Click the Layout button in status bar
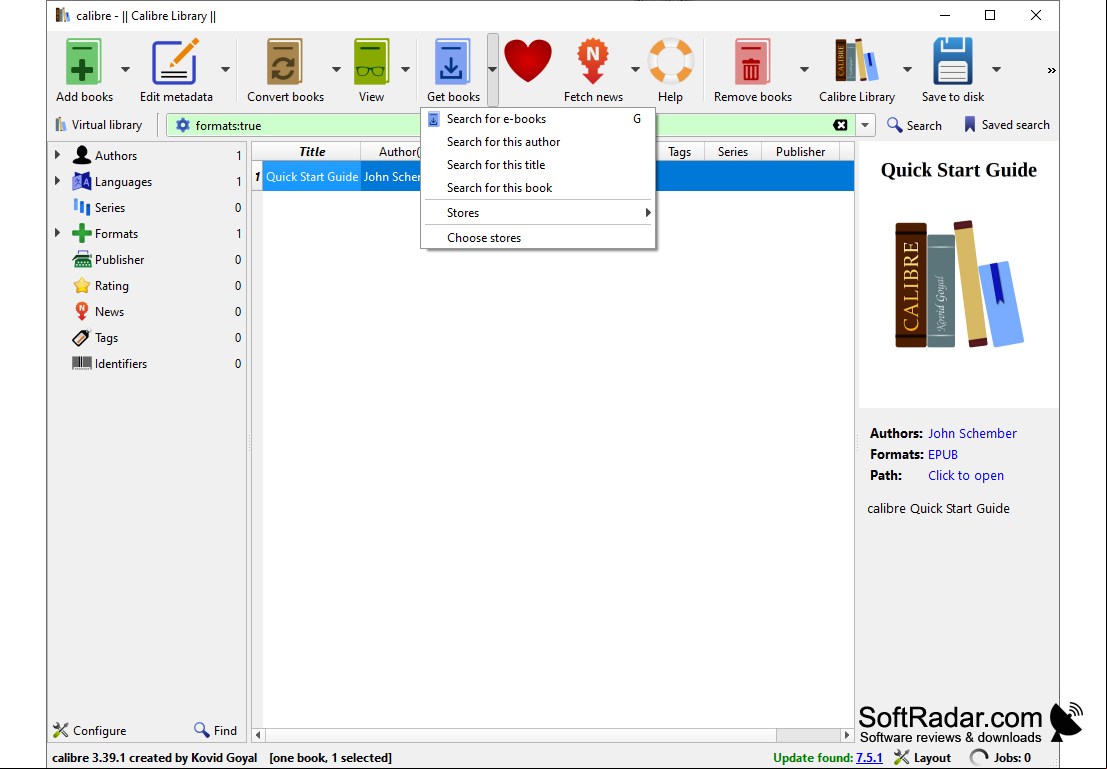Image resolution: width=1107 pixels, height=769 pixels. 922,758
